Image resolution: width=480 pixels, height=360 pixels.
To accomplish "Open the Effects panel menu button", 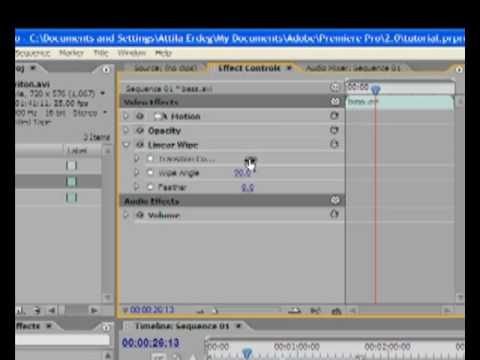I will (106, 327).
